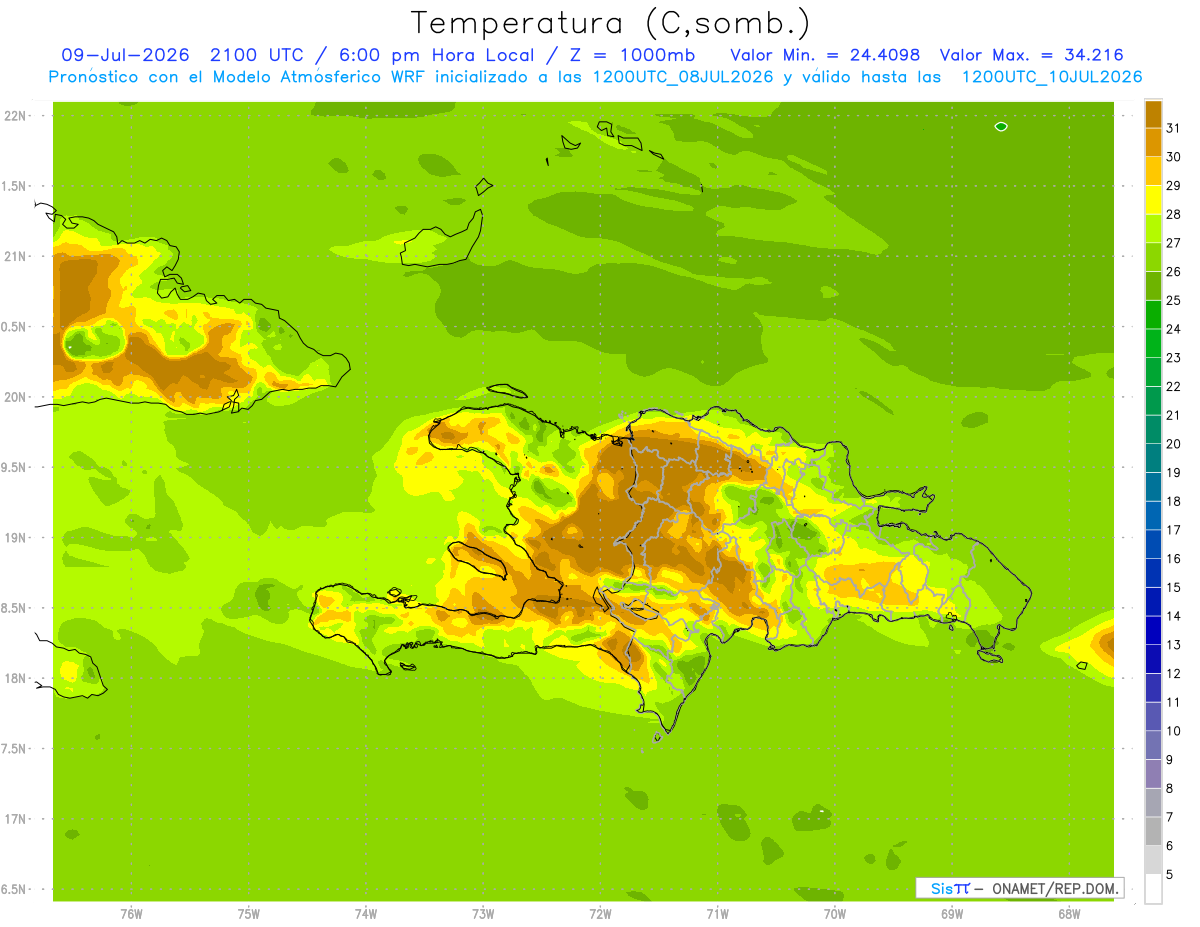
Task: Click the "17N" latitude axis label
Action: coord(14,819)
